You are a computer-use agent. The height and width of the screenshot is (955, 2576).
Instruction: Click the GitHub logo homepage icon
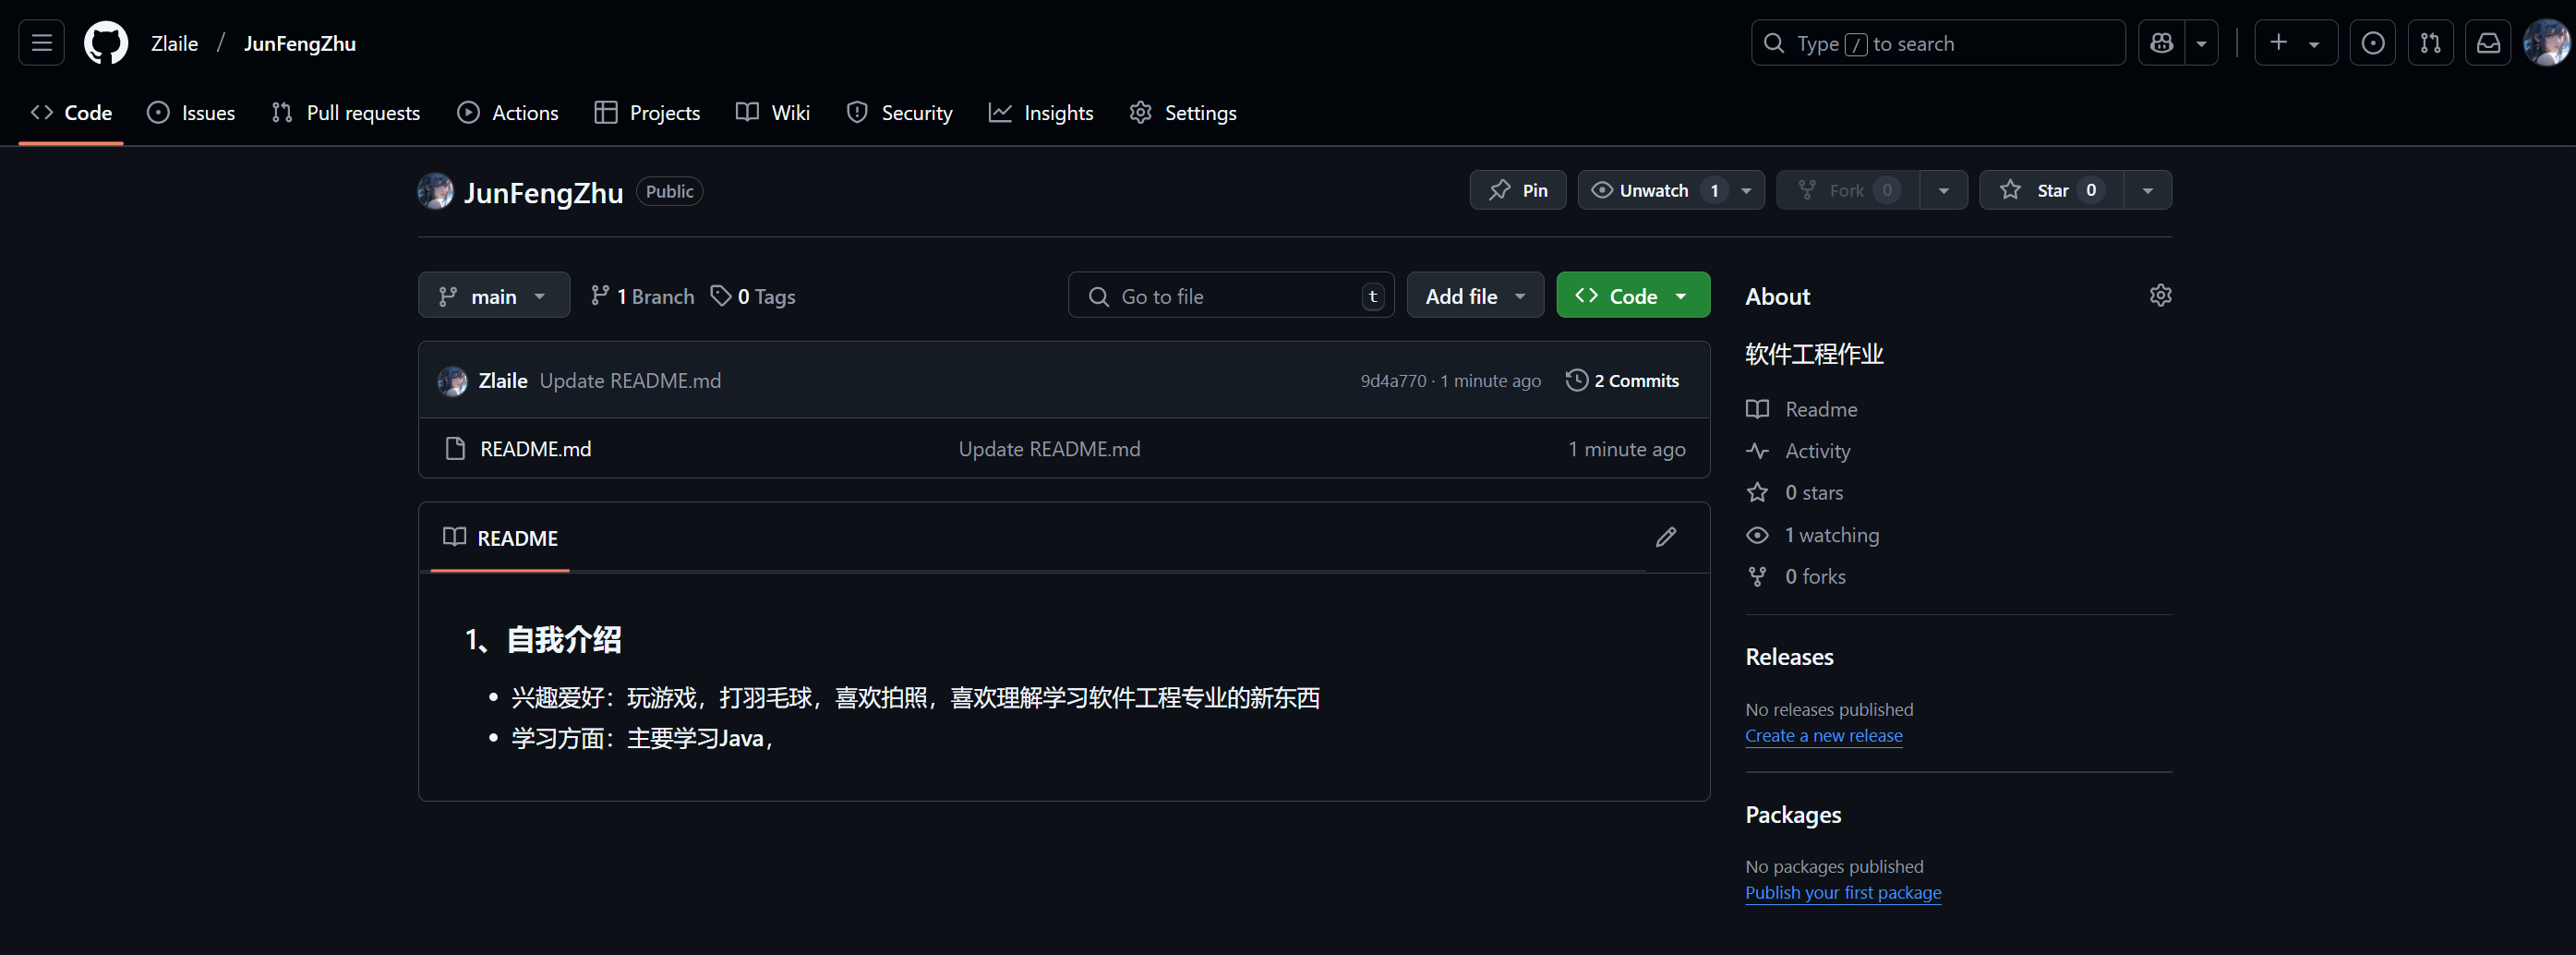coord(106,43)
